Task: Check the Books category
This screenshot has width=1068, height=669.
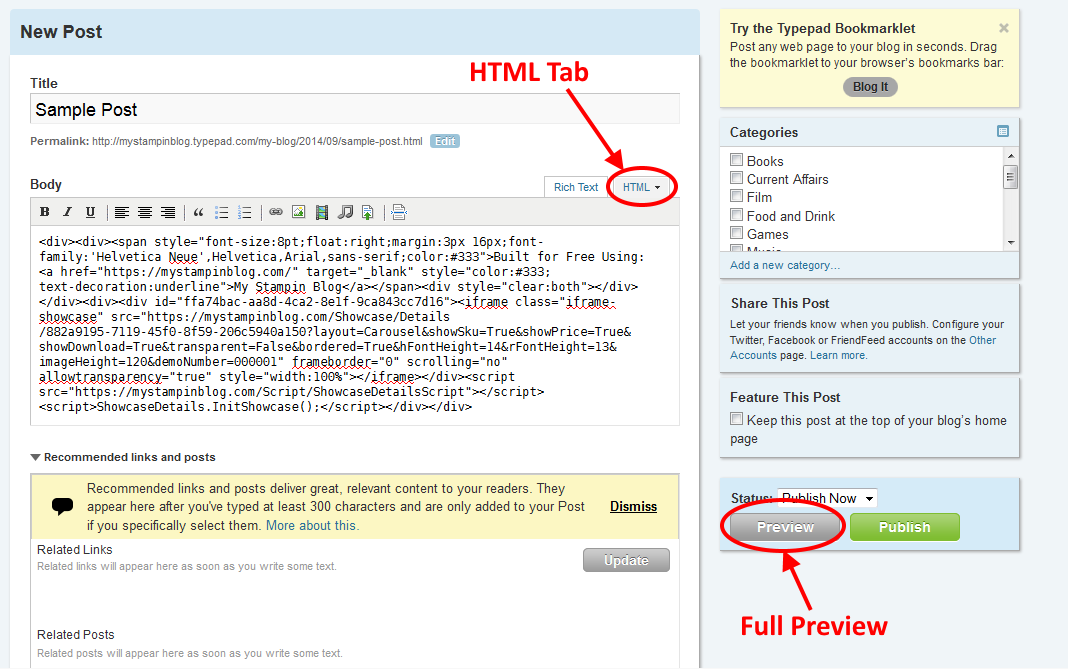Action: [x=736, y=159]
